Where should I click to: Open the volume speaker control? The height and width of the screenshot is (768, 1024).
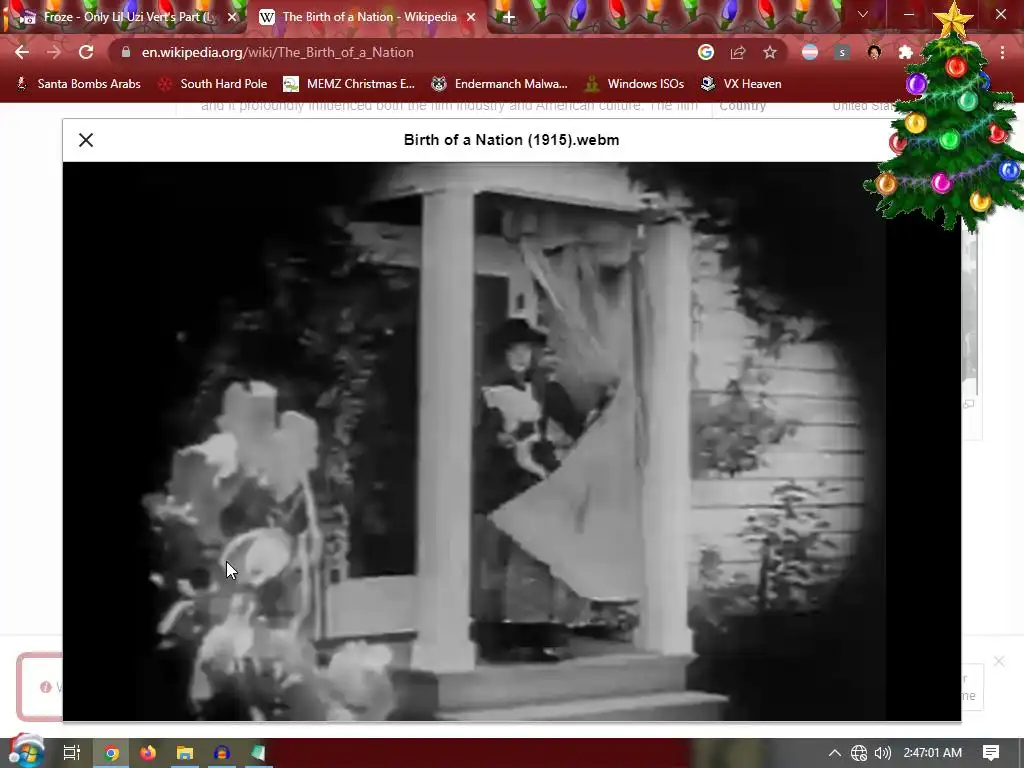883,753
